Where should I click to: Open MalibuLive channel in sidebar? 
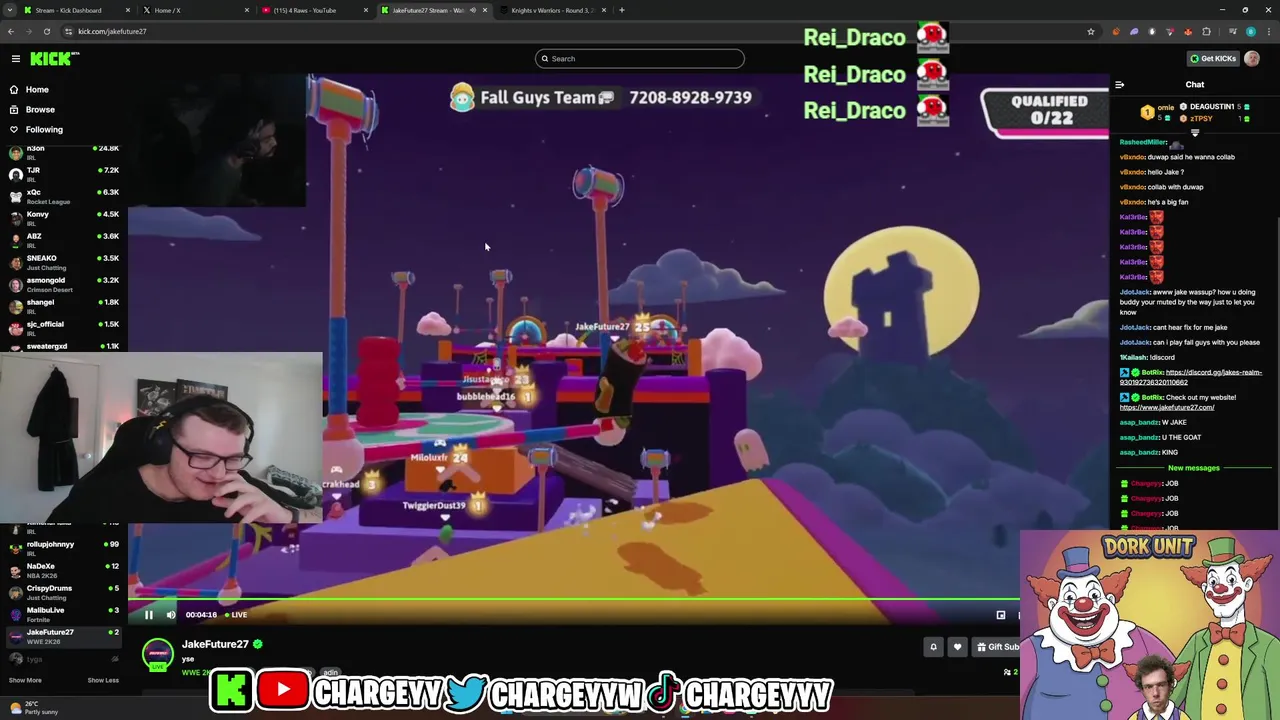(62, 614)
